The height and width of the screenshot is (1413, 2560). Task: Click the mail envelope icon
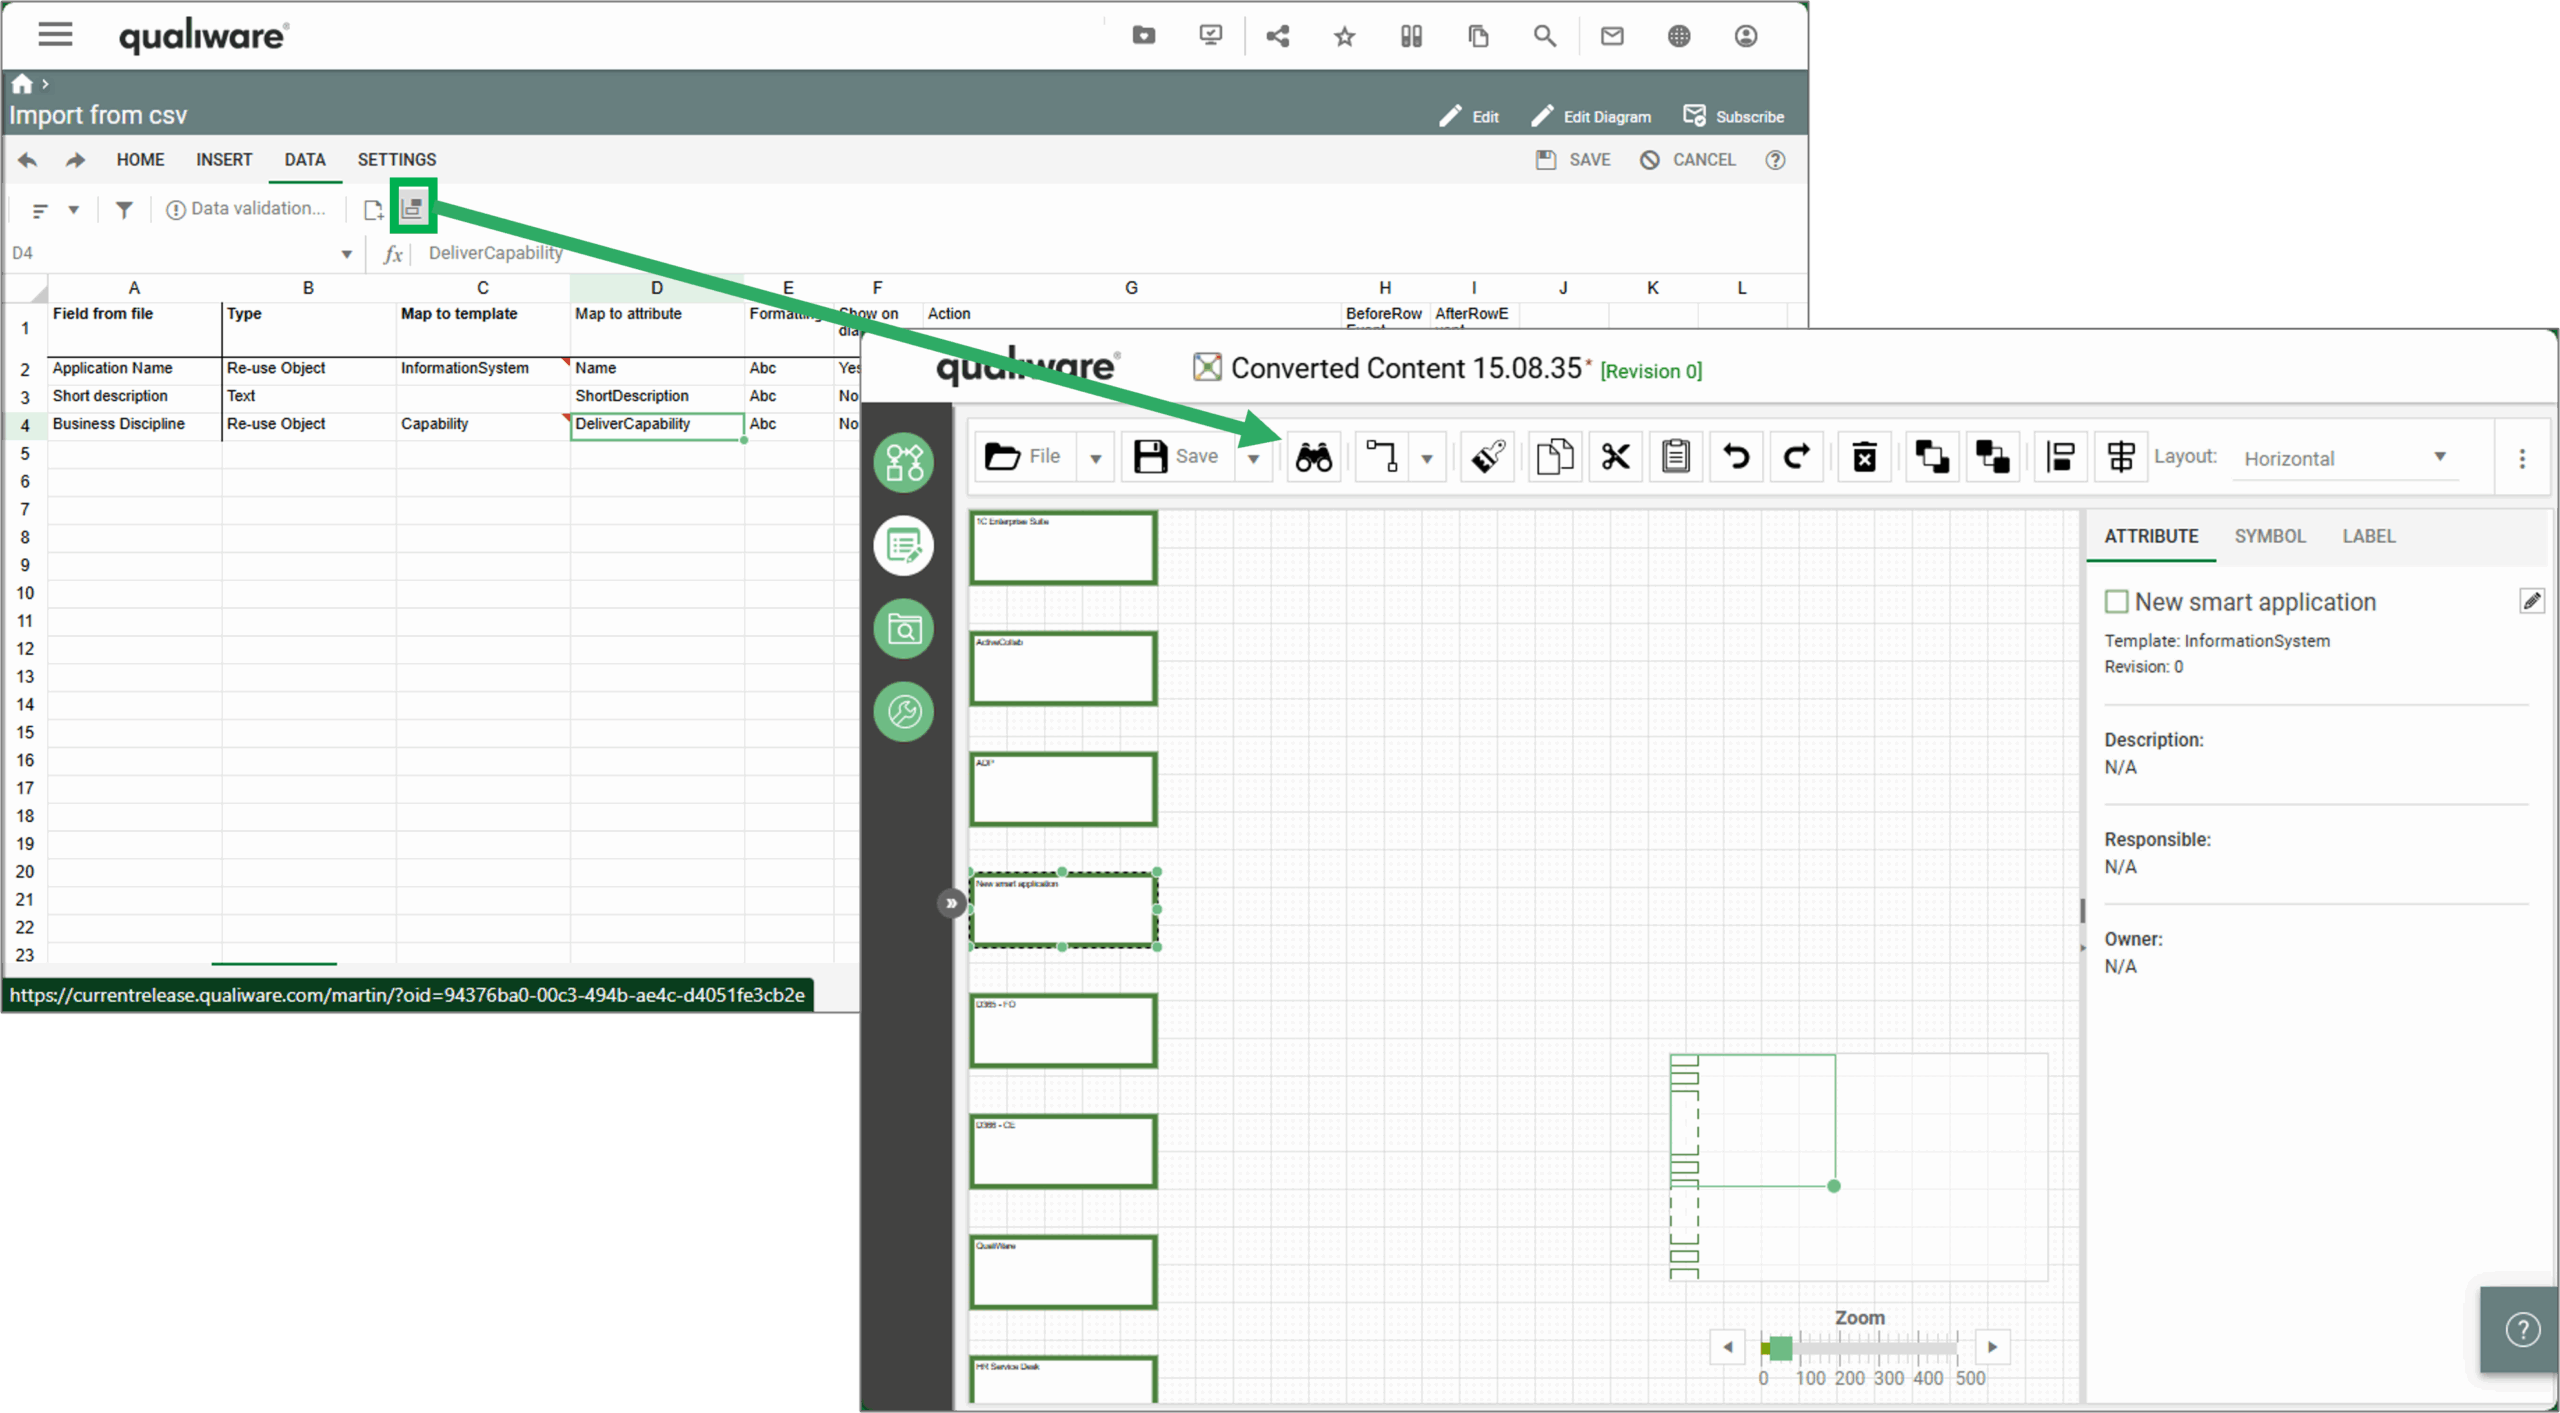(1612, 37)
